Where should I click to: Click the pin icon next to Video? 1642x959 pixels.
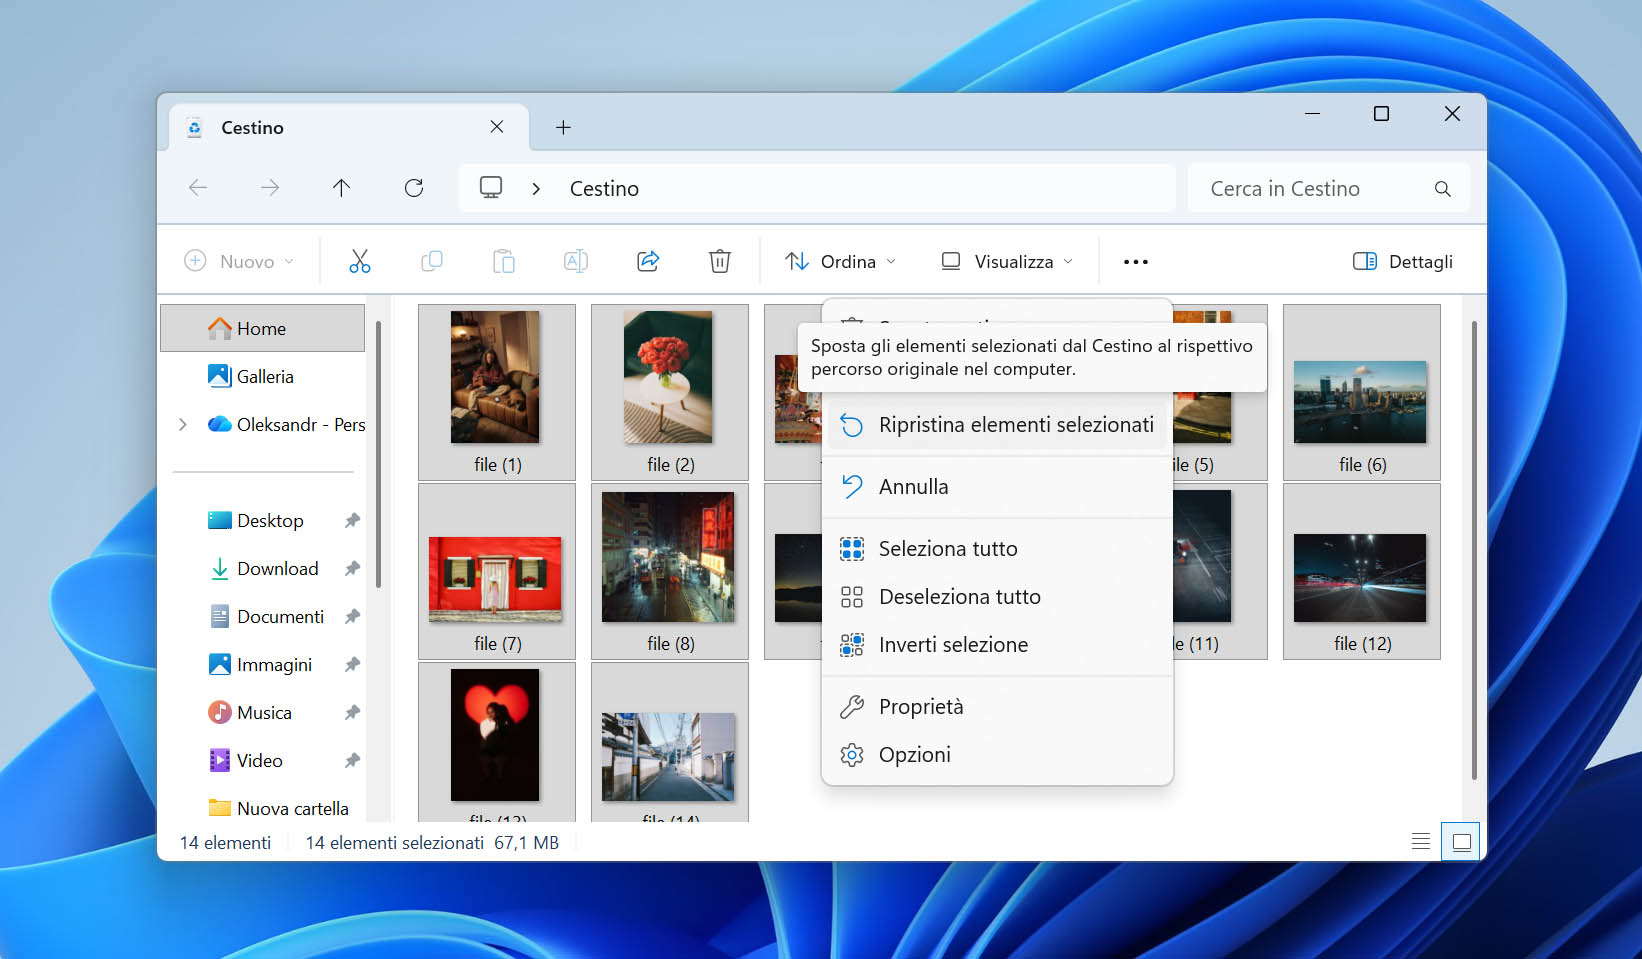352,760
